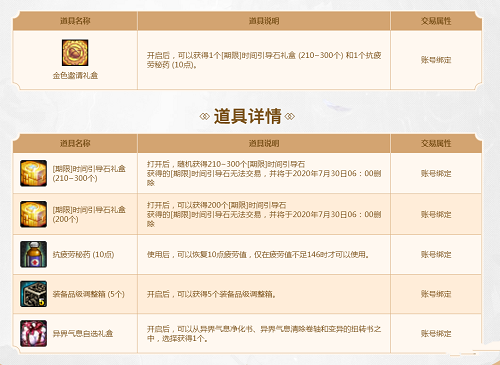Click the gold box icon for 时间引导石礼盒 (210-300个)

[x=33, y=173]
